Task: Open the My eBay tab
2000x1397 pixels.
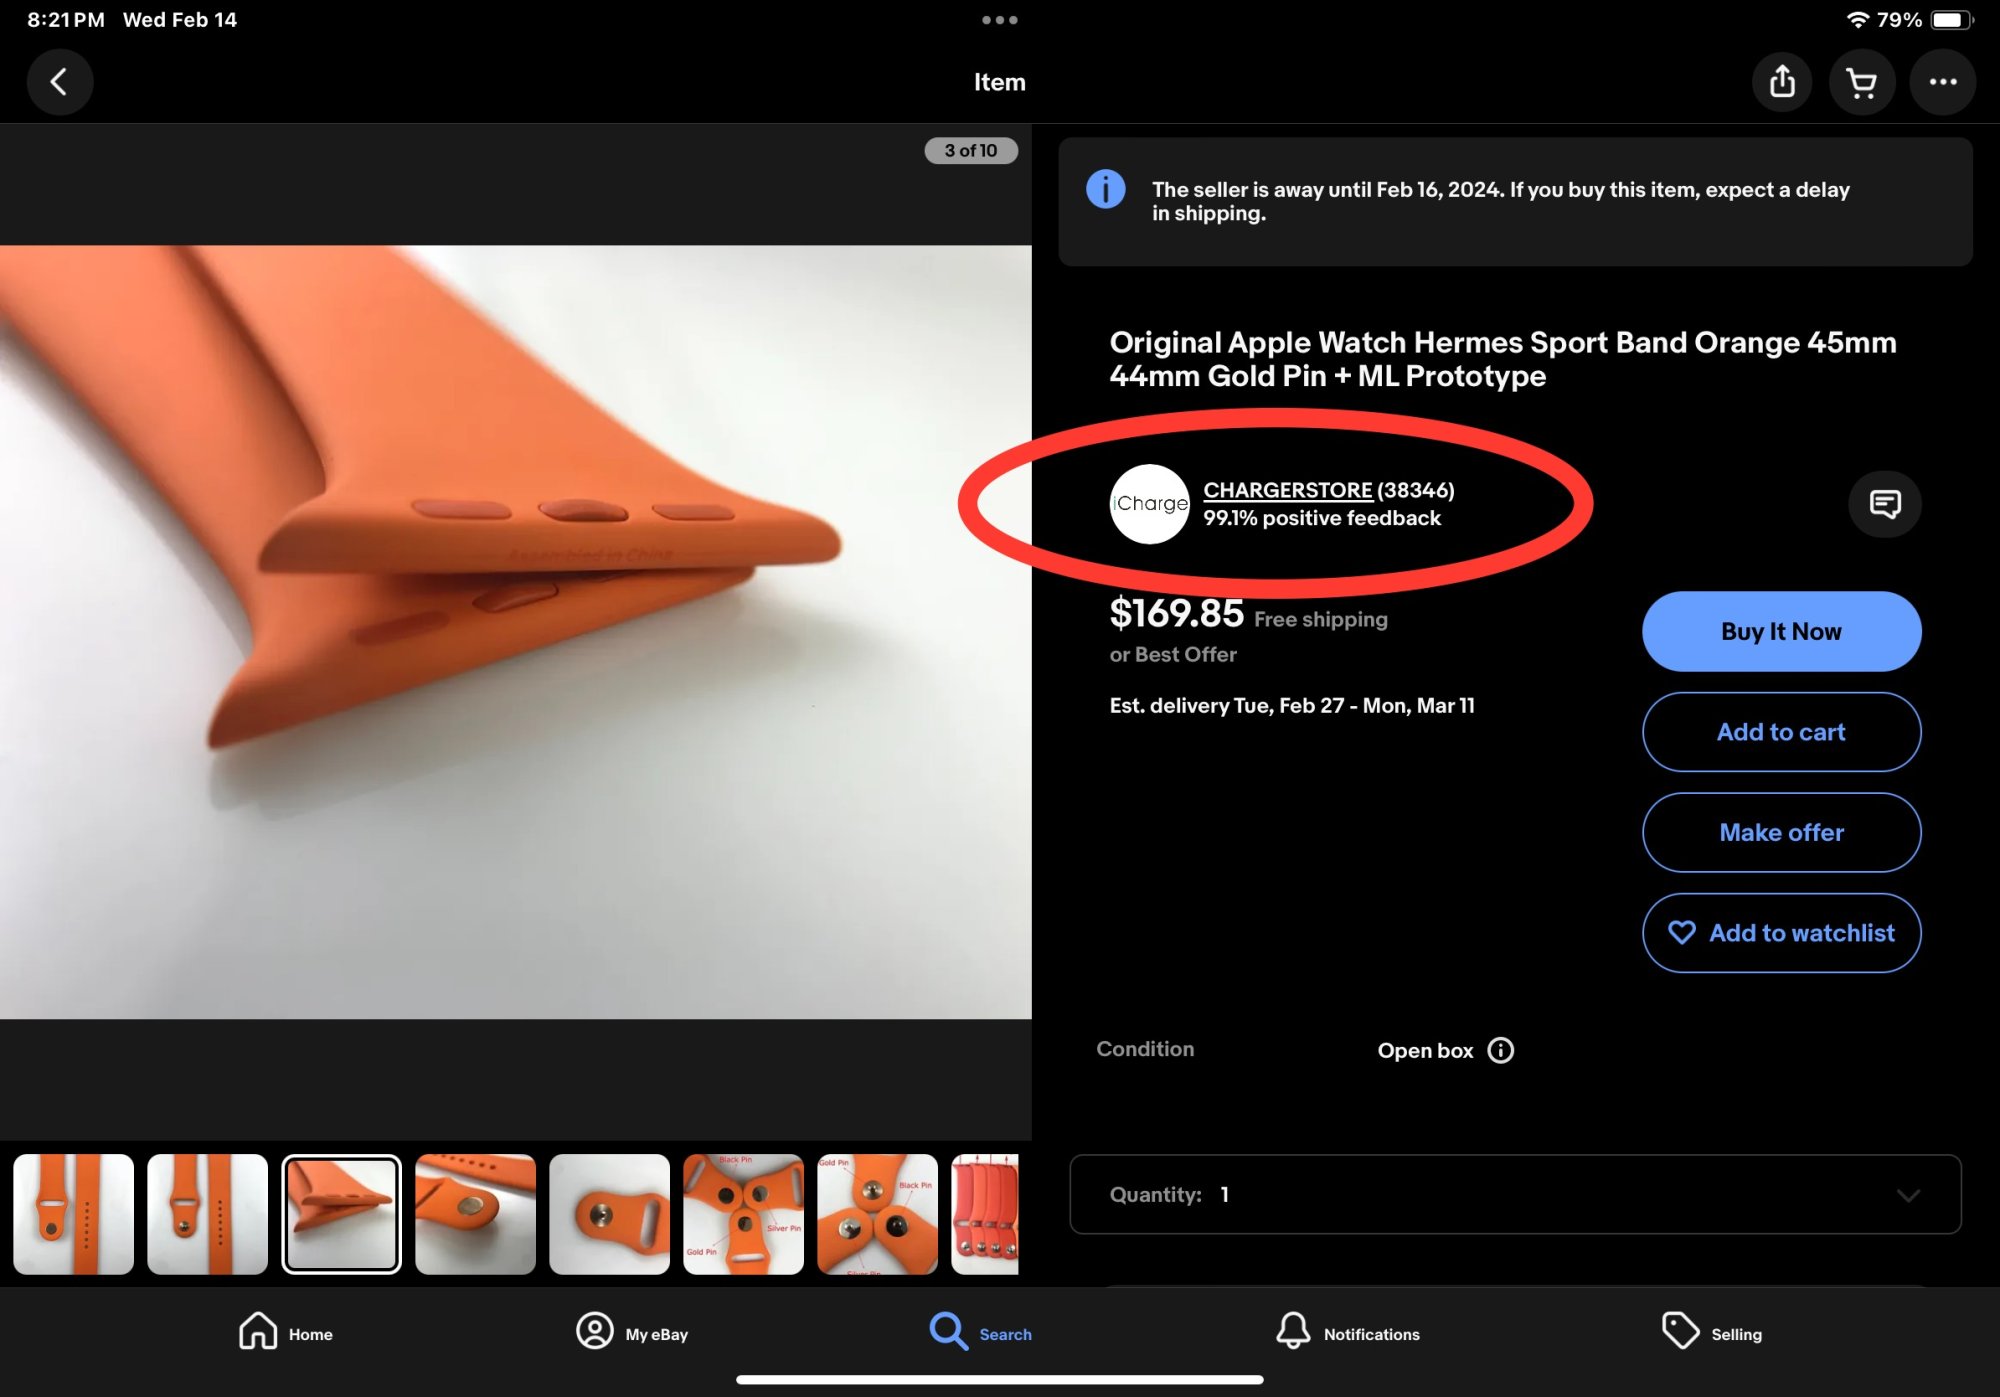Action: pyautogui.click(x=633, y=1333)
